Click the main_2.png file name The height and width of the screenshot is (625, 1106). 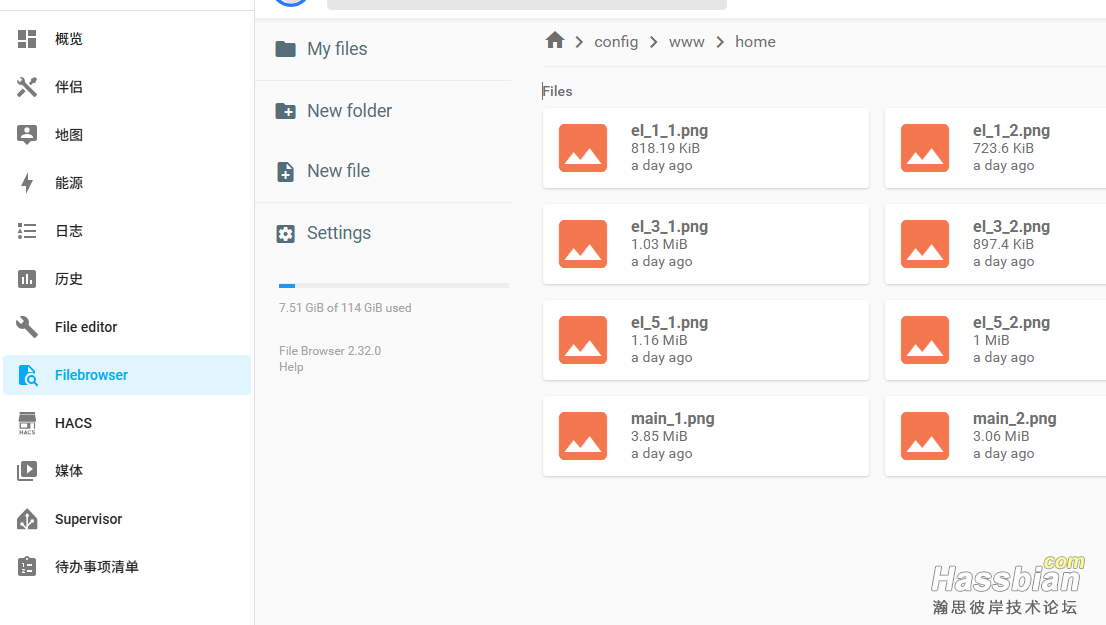pos(1014,418)
